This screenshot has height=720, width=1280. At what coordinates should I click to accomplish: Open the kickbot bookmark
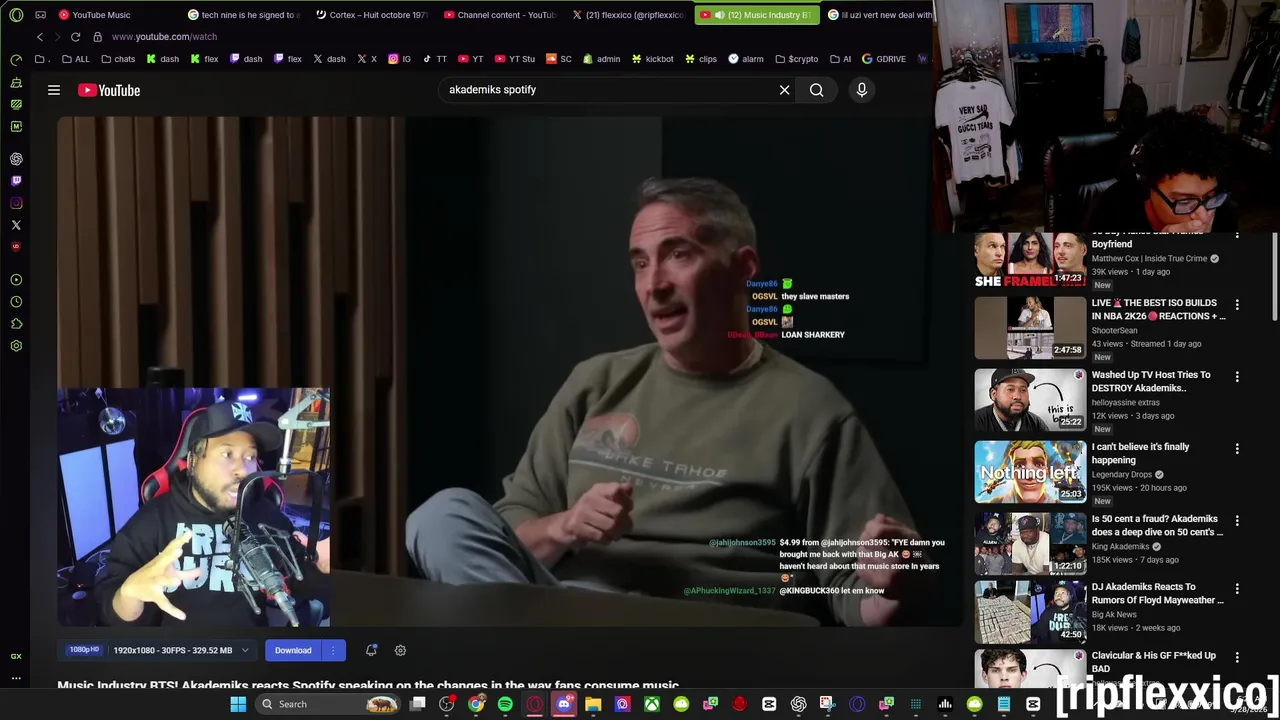(x=652, y=59)
